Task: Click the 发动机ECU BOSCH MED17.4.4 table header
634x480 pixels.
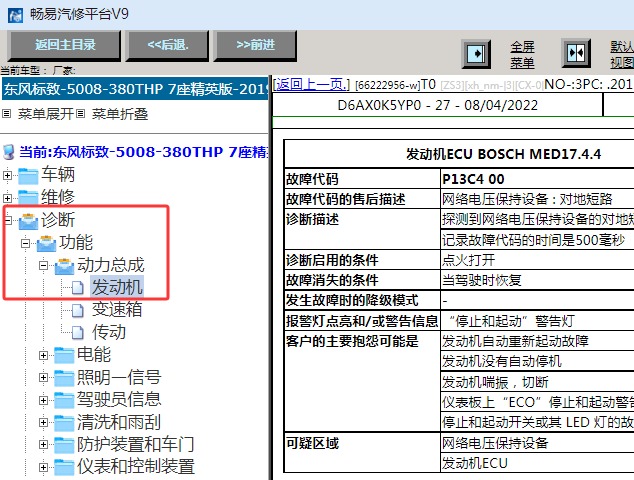Action: click(x=503, y=154)
